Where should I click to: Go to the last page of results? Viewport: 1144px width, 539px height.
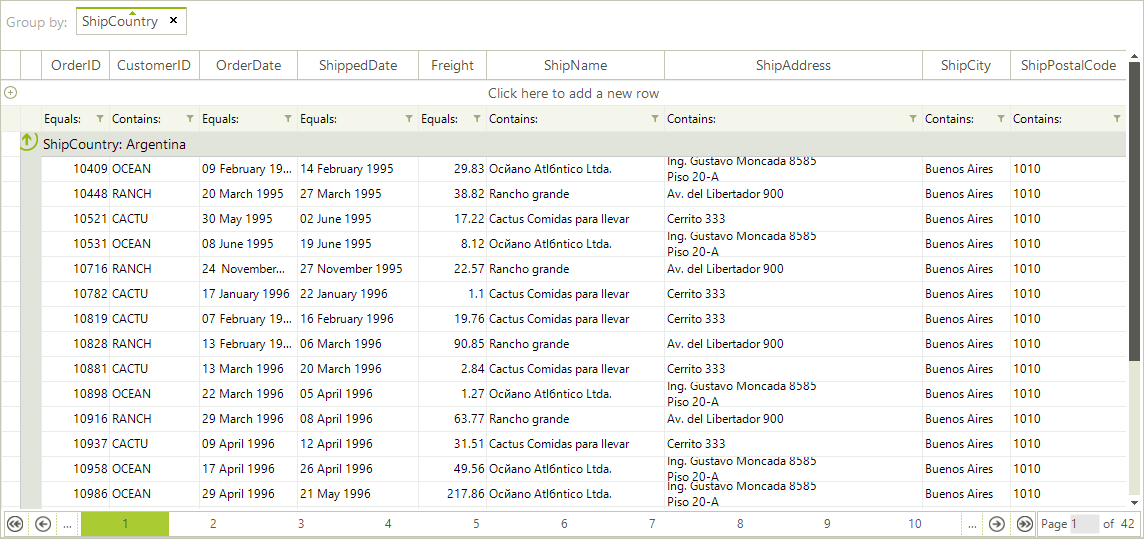pos(1025,524)
